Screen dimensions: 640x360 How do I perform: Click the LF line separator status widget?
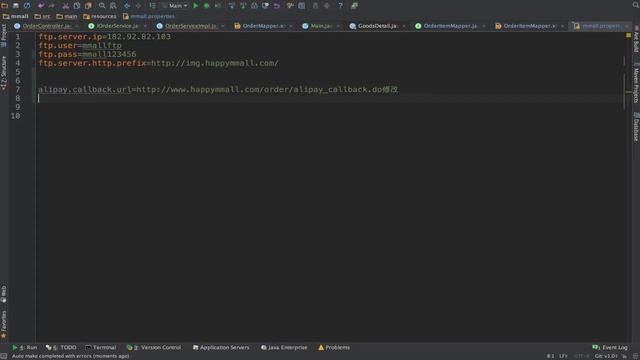click(x=563, y=356)
